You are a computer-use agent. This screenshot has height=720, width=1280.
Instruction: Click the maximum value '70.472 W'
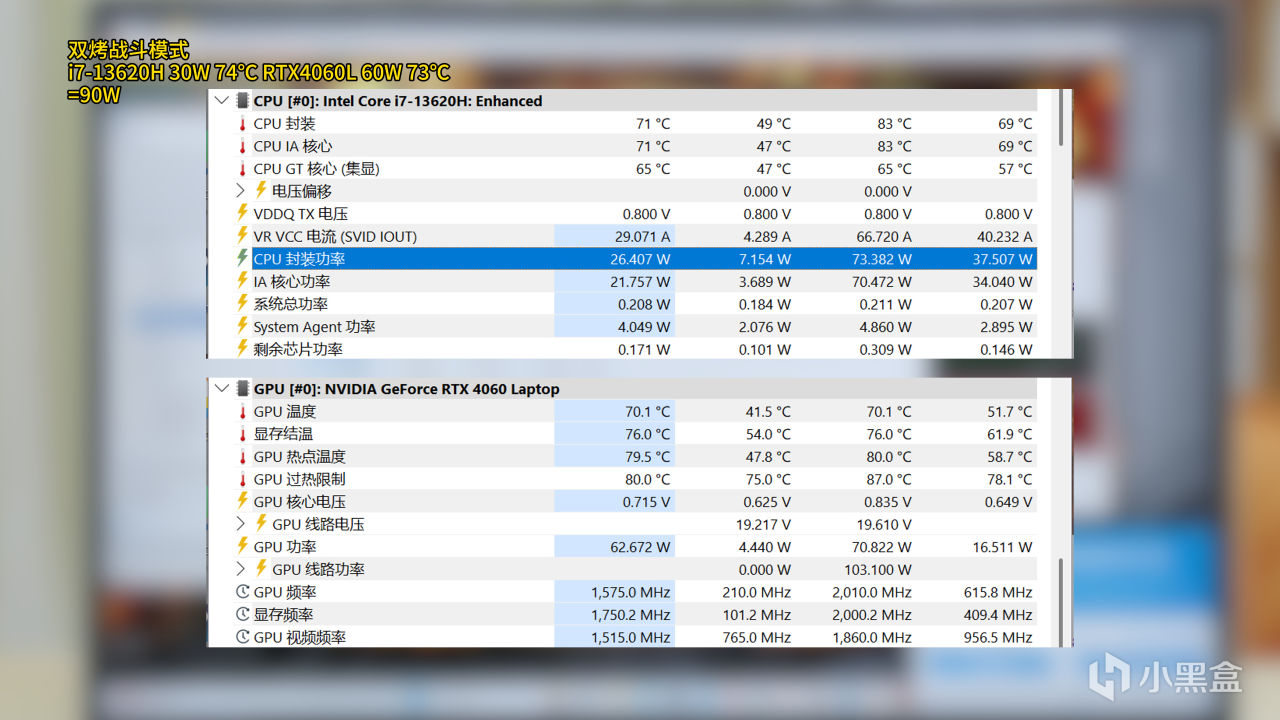[881, 282]
